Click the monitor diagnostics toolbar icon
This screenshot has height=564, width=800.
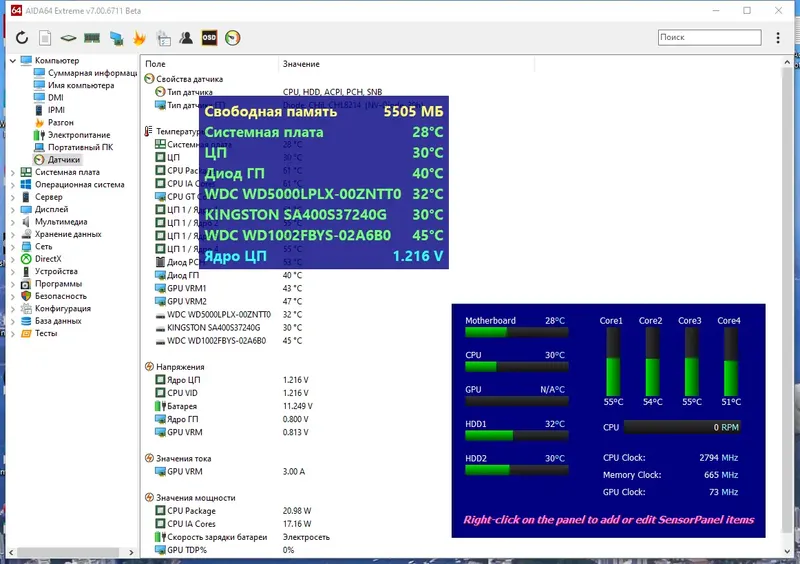(x=116, y=38)
